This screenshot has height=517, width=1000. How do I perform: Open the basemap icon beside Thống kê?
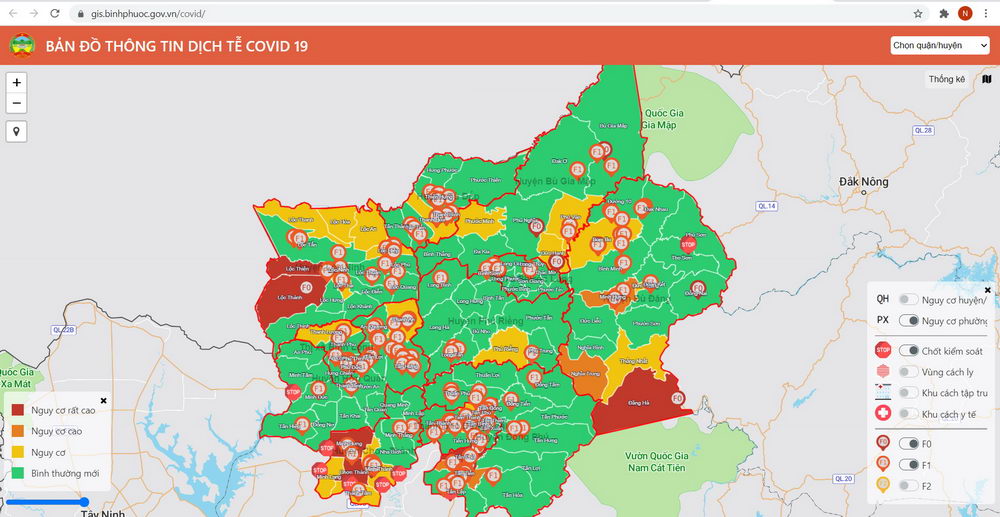986,79
